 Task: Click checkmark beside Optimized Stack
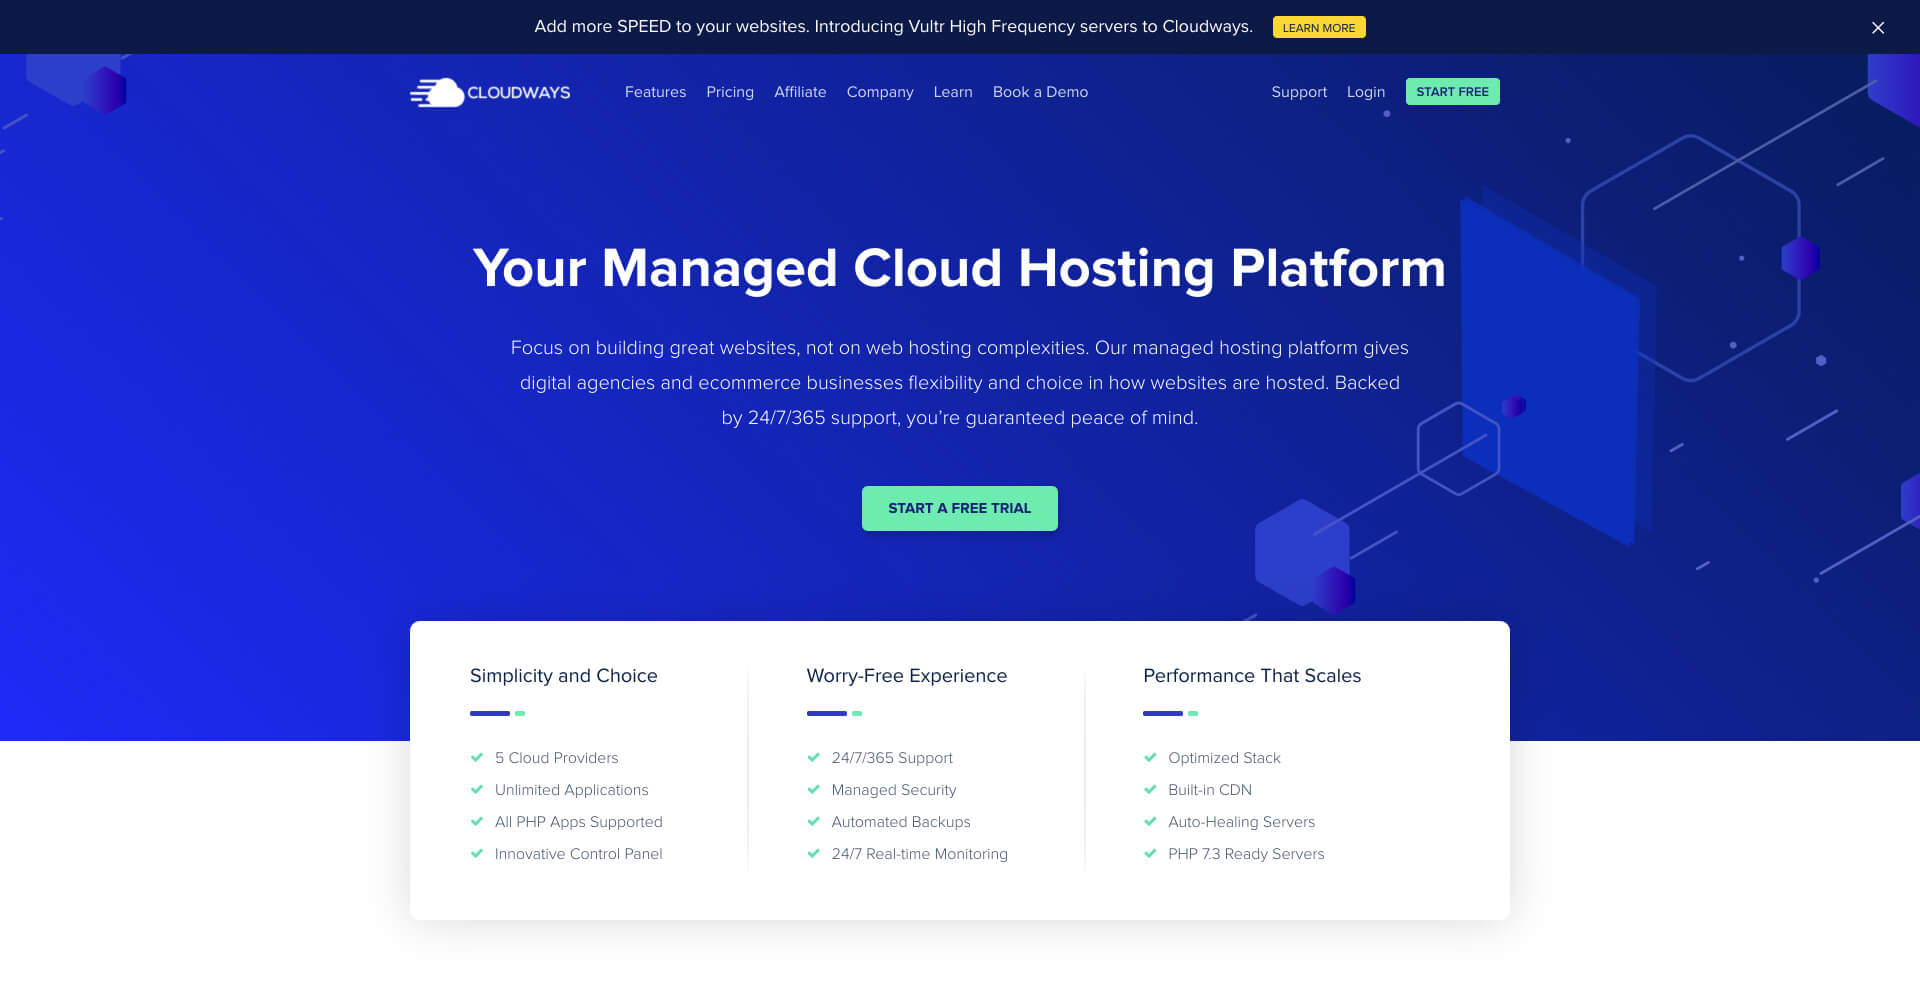coord(1150,757)
